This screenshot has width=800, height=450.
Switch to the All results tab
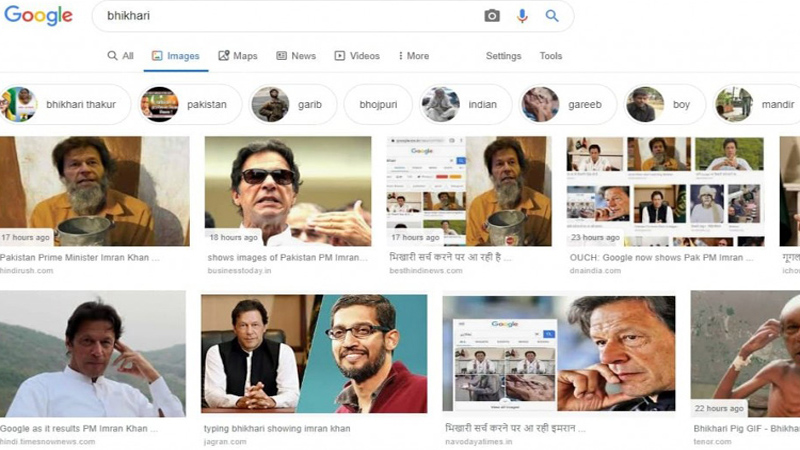pos(121,56)
